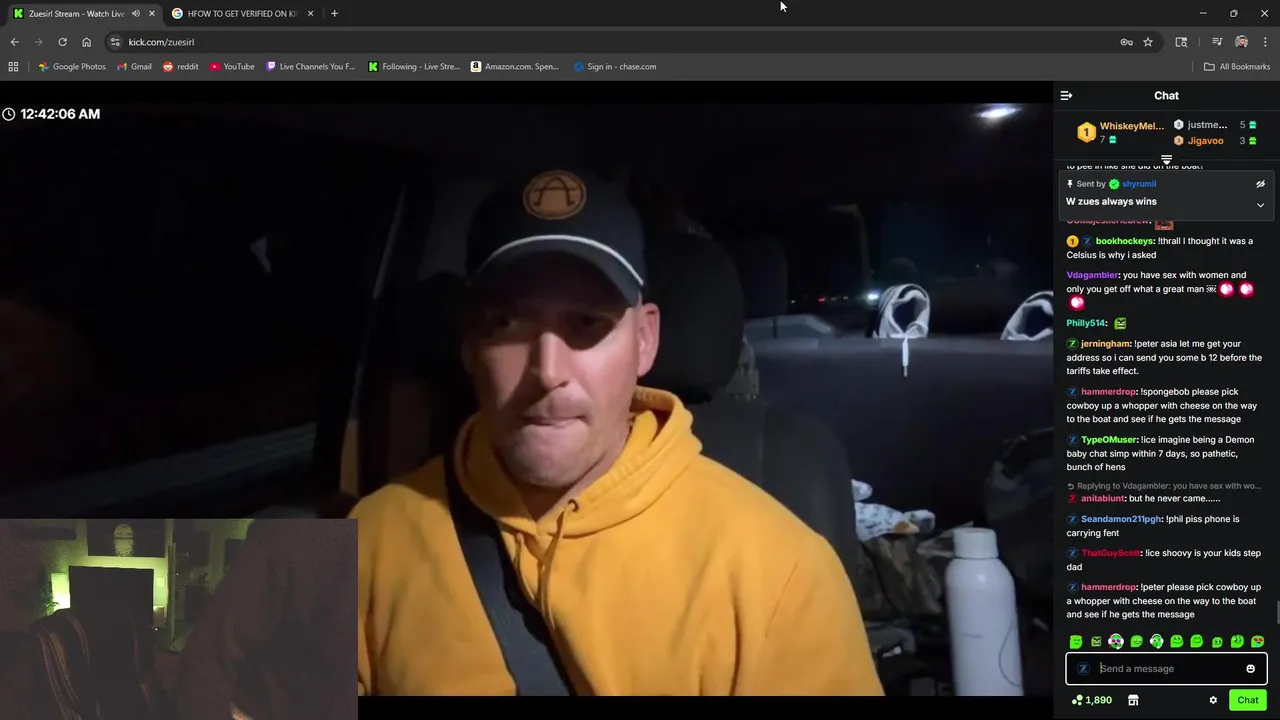Close the HOW TO GET VERIFIED tab
Image resolution: width=1280 pixels, height=720 pixels.
(x=310, y=14)
